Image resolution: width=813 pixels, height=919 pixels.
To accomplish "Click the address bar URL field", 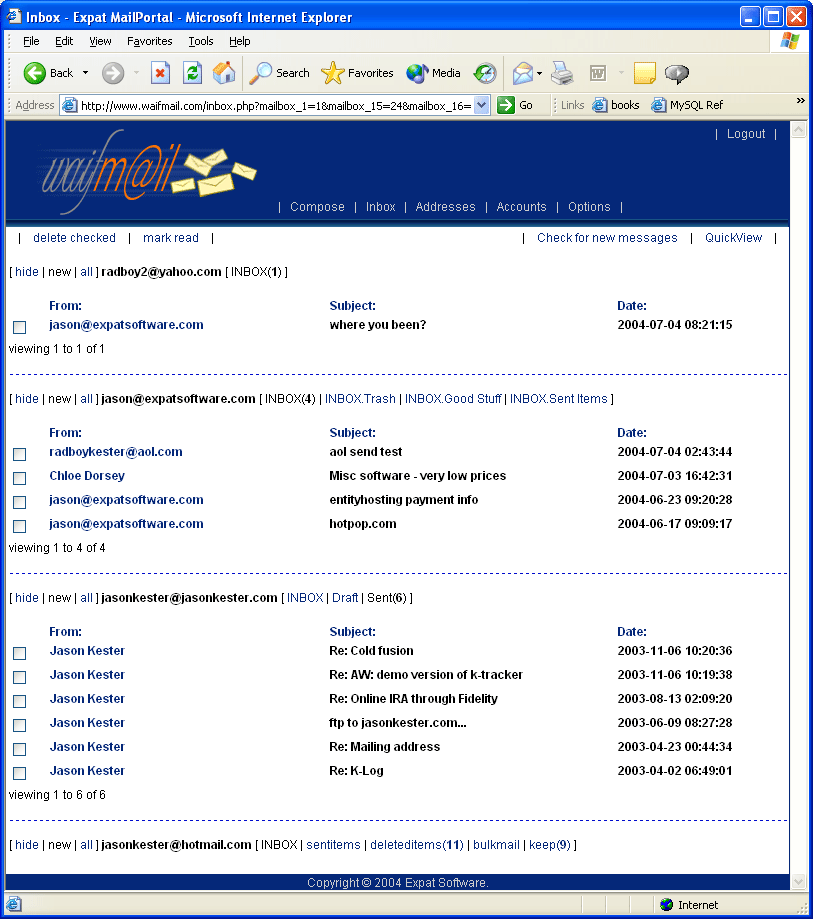I will tap(275, 105).
